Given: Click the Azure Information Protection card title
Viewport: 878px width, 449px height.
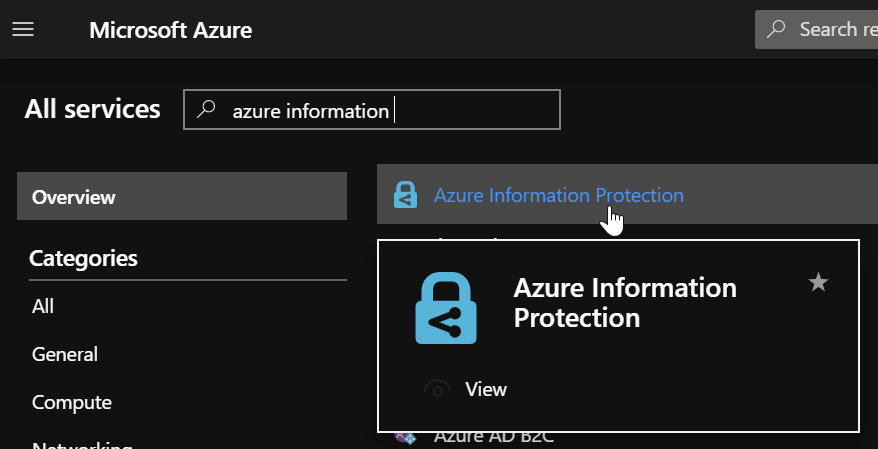Looking at the screenshot, I should tap(624, 302).
